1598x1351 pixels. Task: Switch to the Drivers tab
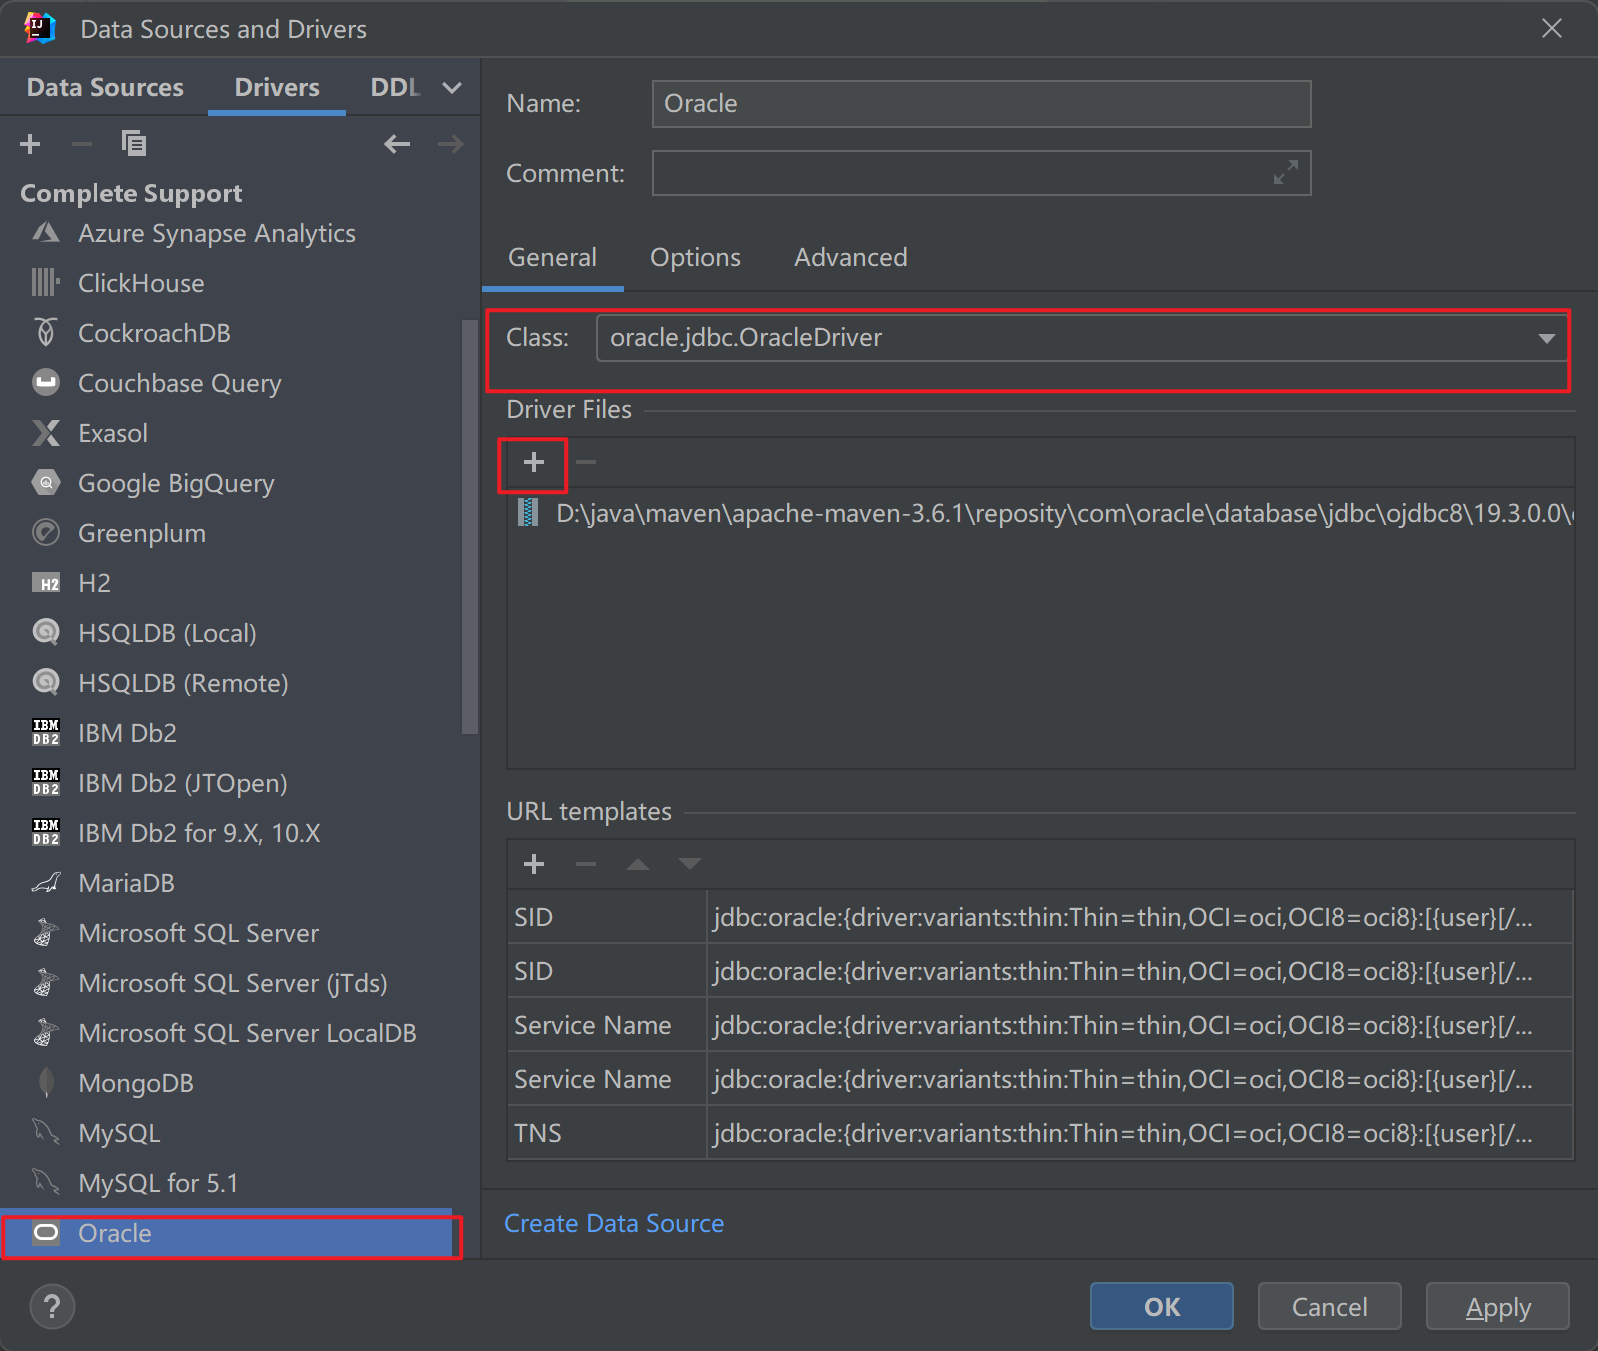[277, 87]
